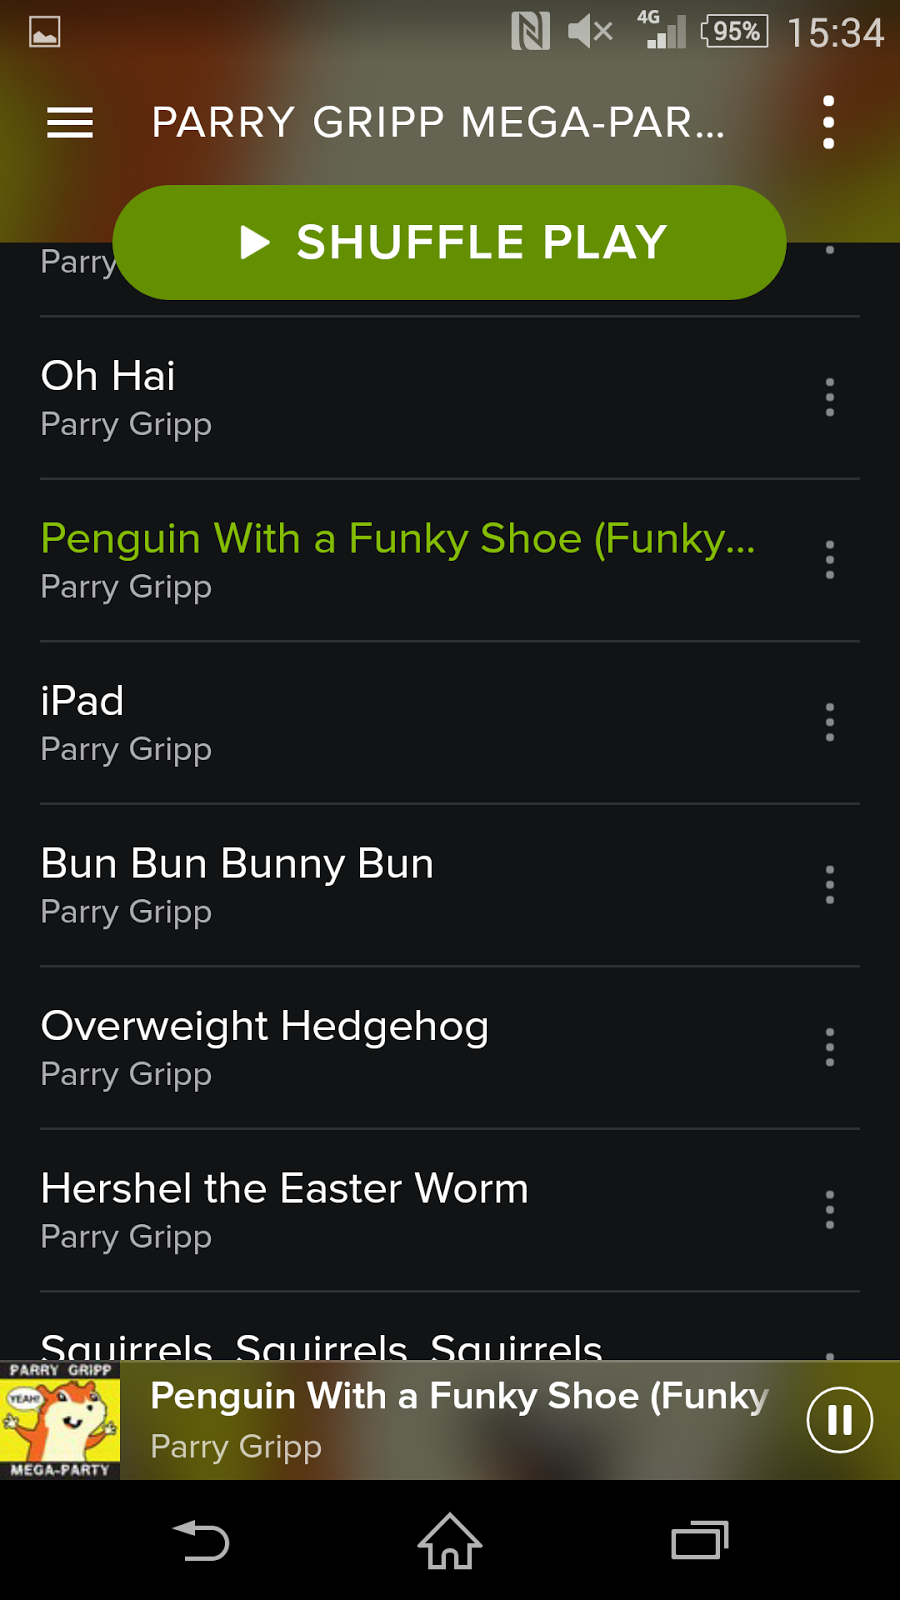Tap the Android back button

201,1541
